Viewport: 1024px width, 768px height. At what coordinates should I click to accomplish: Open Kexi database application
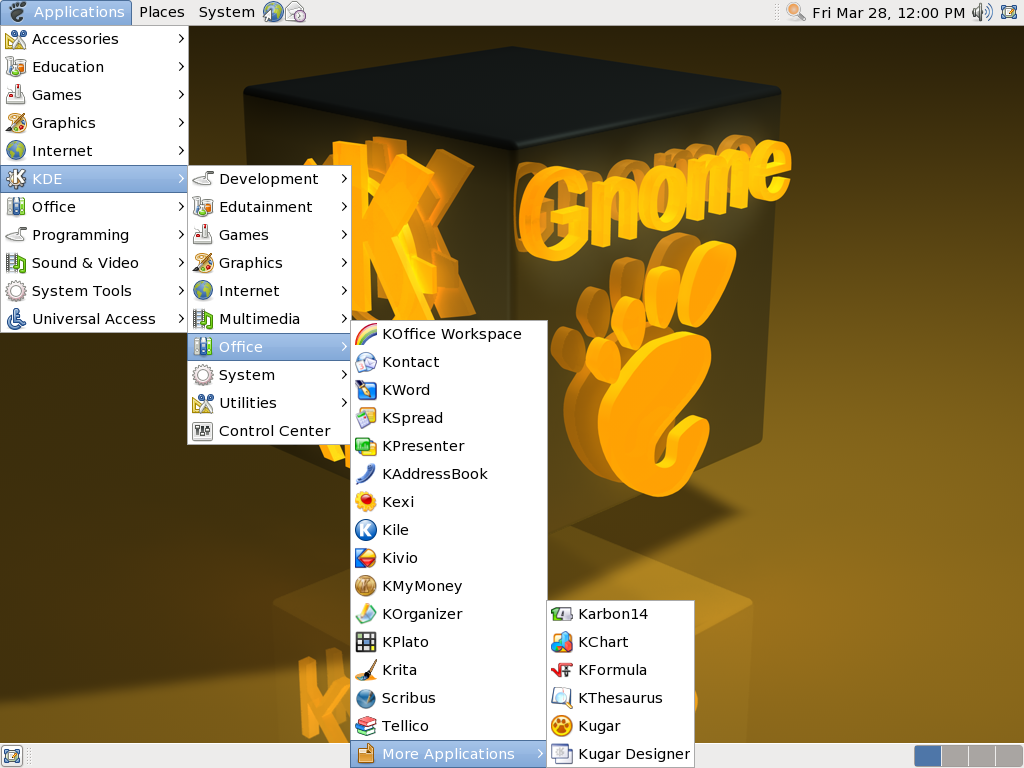pos(396,502)
